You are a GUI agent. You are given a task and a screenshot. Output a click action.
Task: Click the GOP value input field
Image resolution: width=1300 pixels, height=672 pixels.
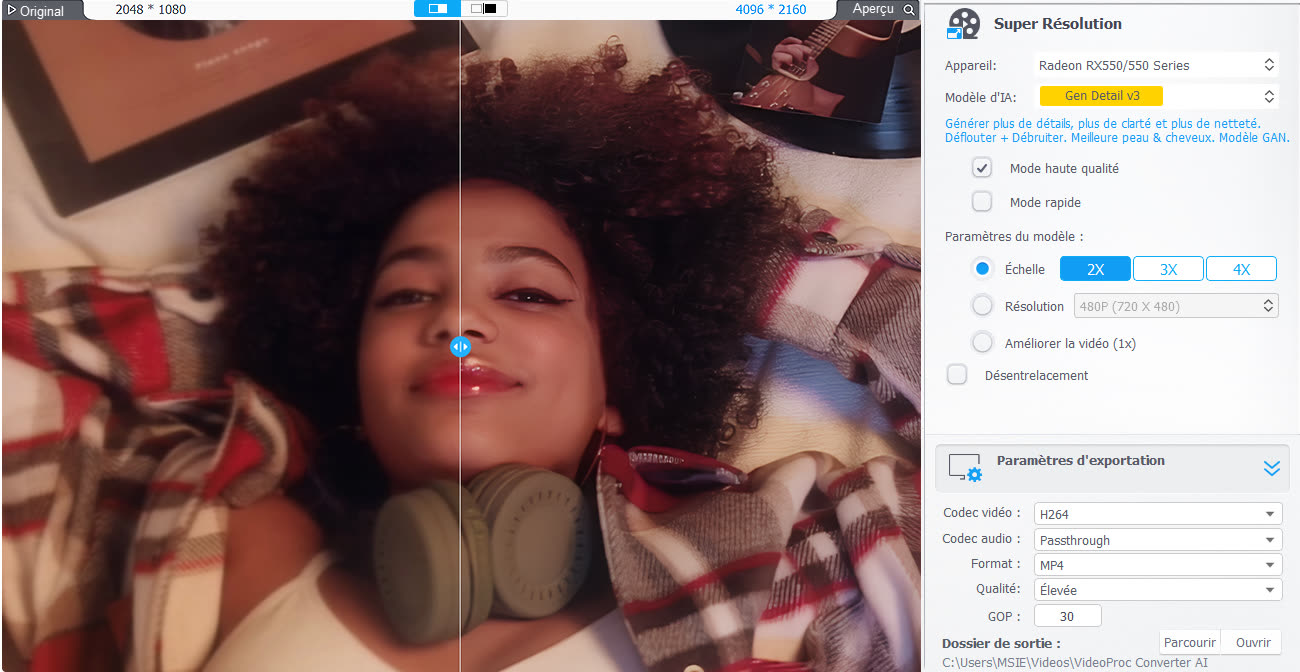(1067, 616)
